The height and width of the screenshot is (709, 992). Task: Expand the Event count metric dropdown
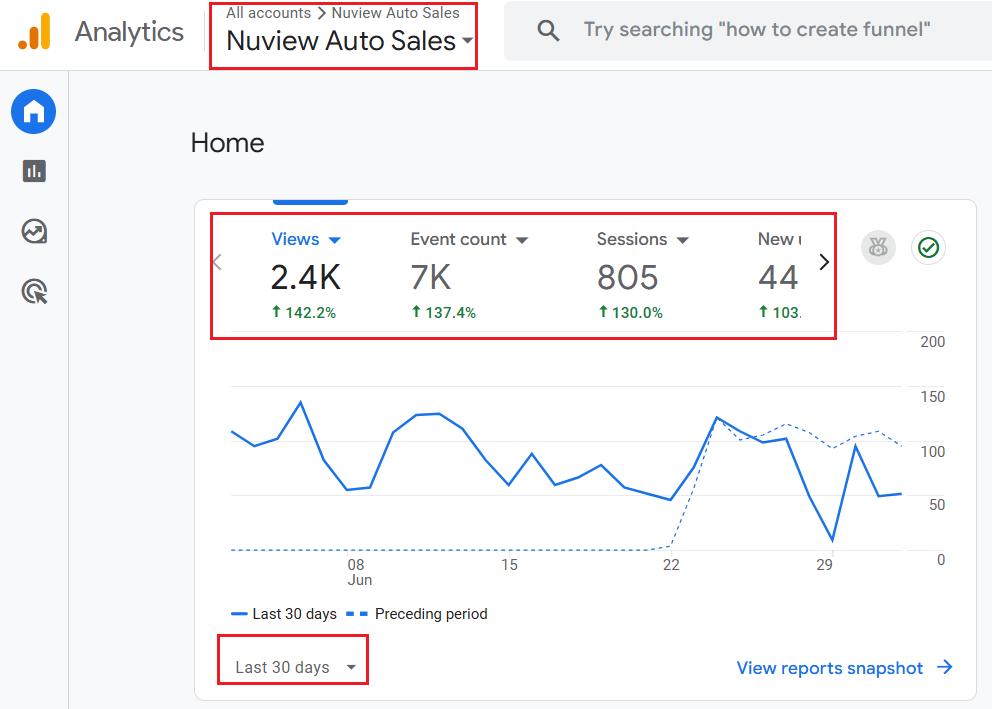(x=522, y=240)
